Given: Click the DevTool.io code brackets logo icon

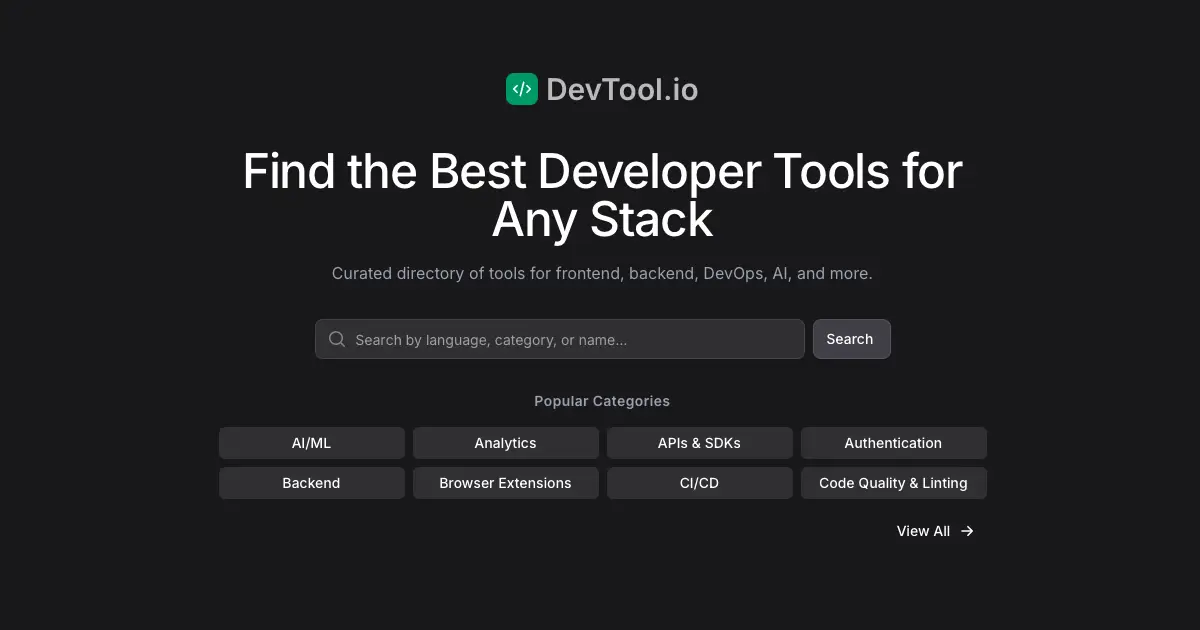Looking at the screenshot, I should [521, 88].
